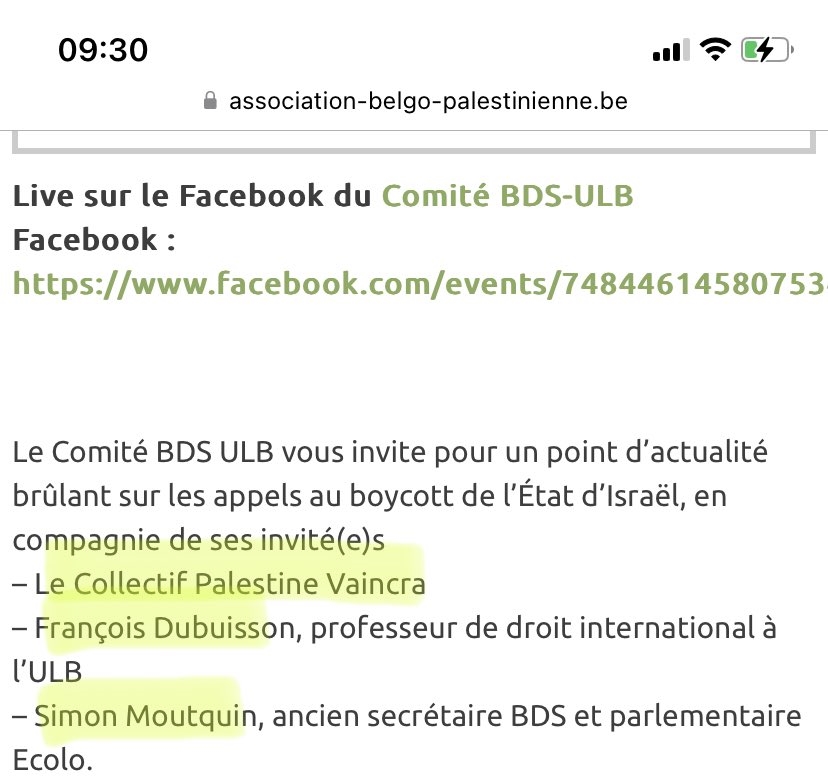
Task: Tap the "Le Comité BDS ULB vous invite" line
Action: point(390,452)
